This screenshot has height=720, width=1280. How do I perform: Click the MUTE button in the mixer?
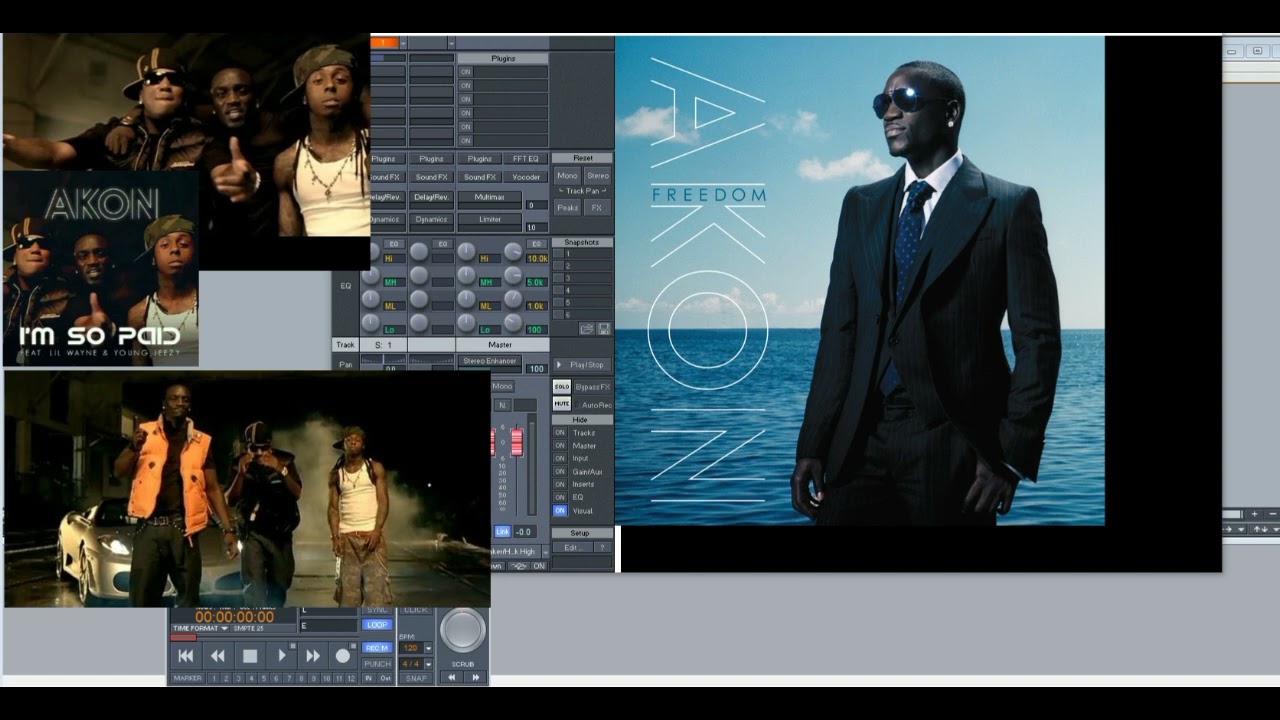(x=562, y=404)
